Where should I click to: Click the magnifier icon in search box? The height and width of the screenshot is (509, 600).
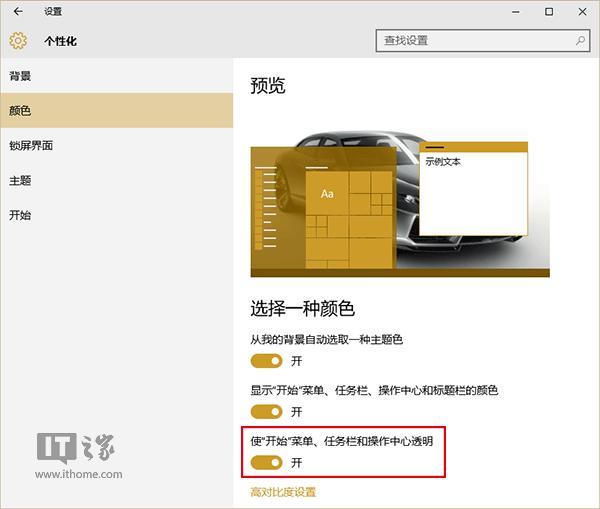580,41
